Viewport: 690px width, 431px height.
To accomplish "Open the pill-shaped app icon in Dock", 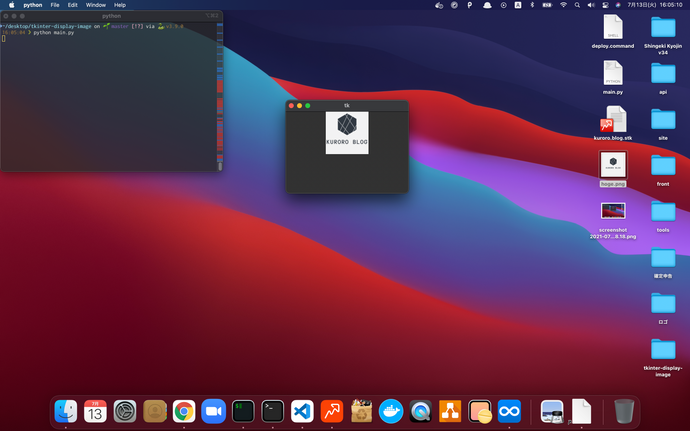I will (480, 411).
